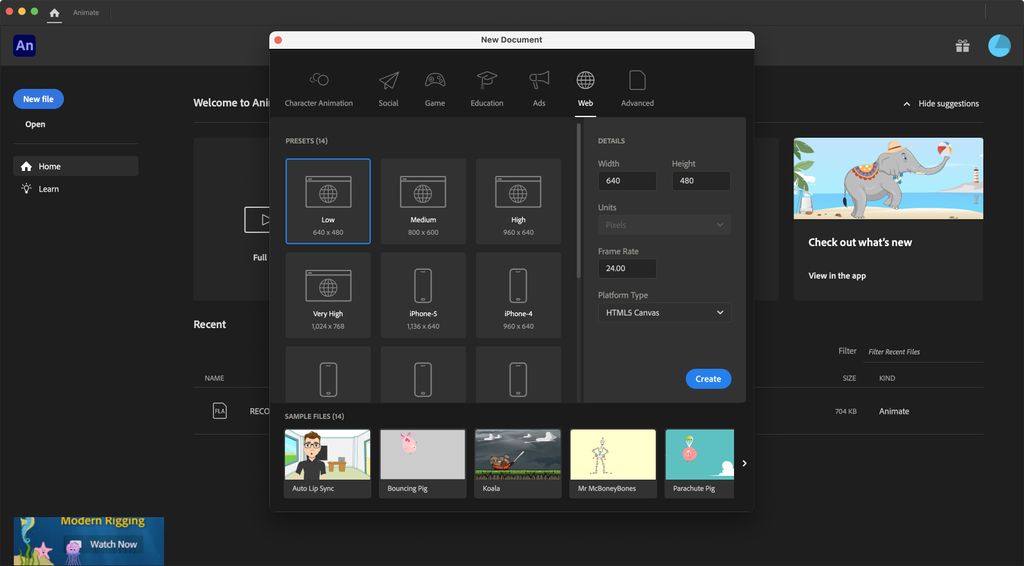Click the Width input field
Viewport: 1024px width, 566px height.
click(x=627, y=181)
